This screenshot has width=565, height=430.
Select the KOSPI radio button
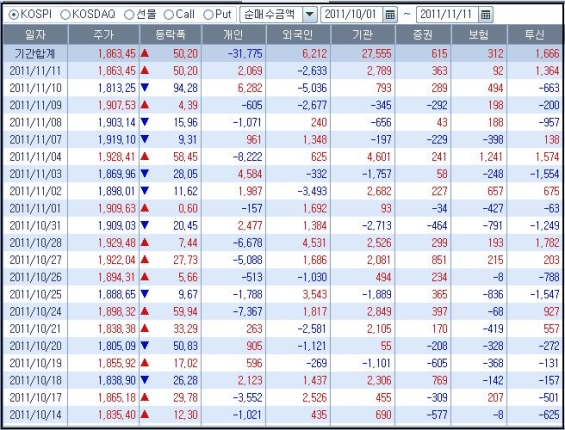tap(14, 15)
